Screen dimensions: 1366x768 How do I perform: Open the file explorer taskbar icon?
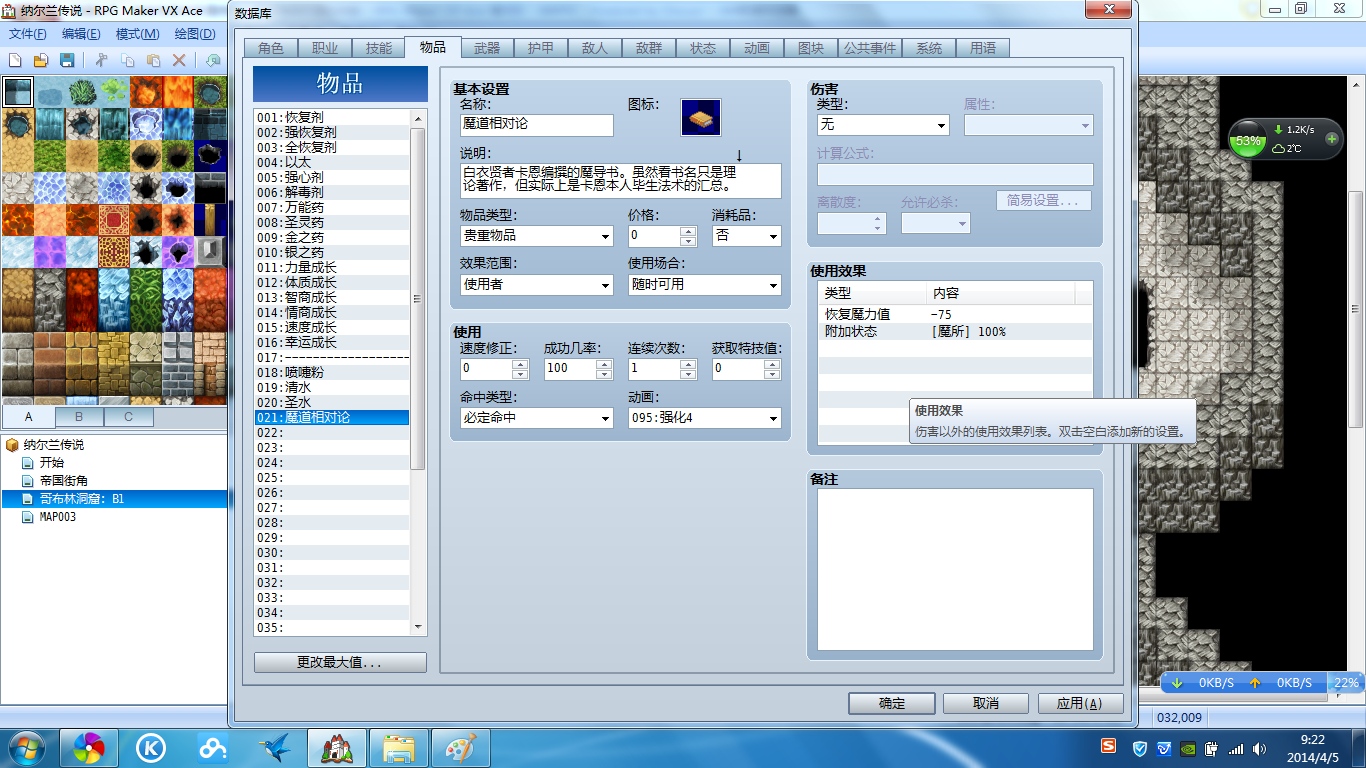(x=399, y=748)
